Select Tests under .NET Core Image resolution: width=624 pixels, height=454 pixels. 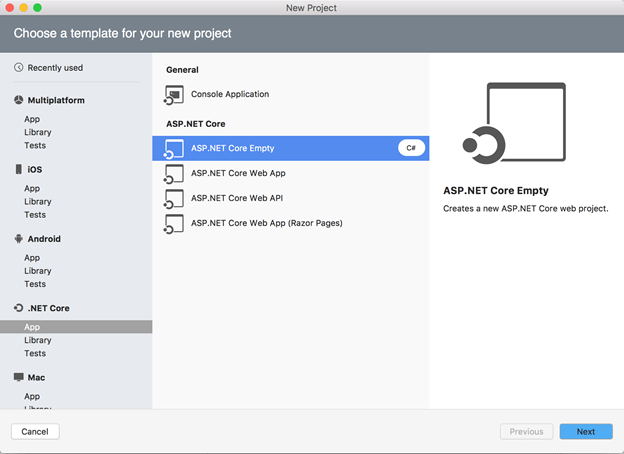pyautogui.click(x=35, y=353)
